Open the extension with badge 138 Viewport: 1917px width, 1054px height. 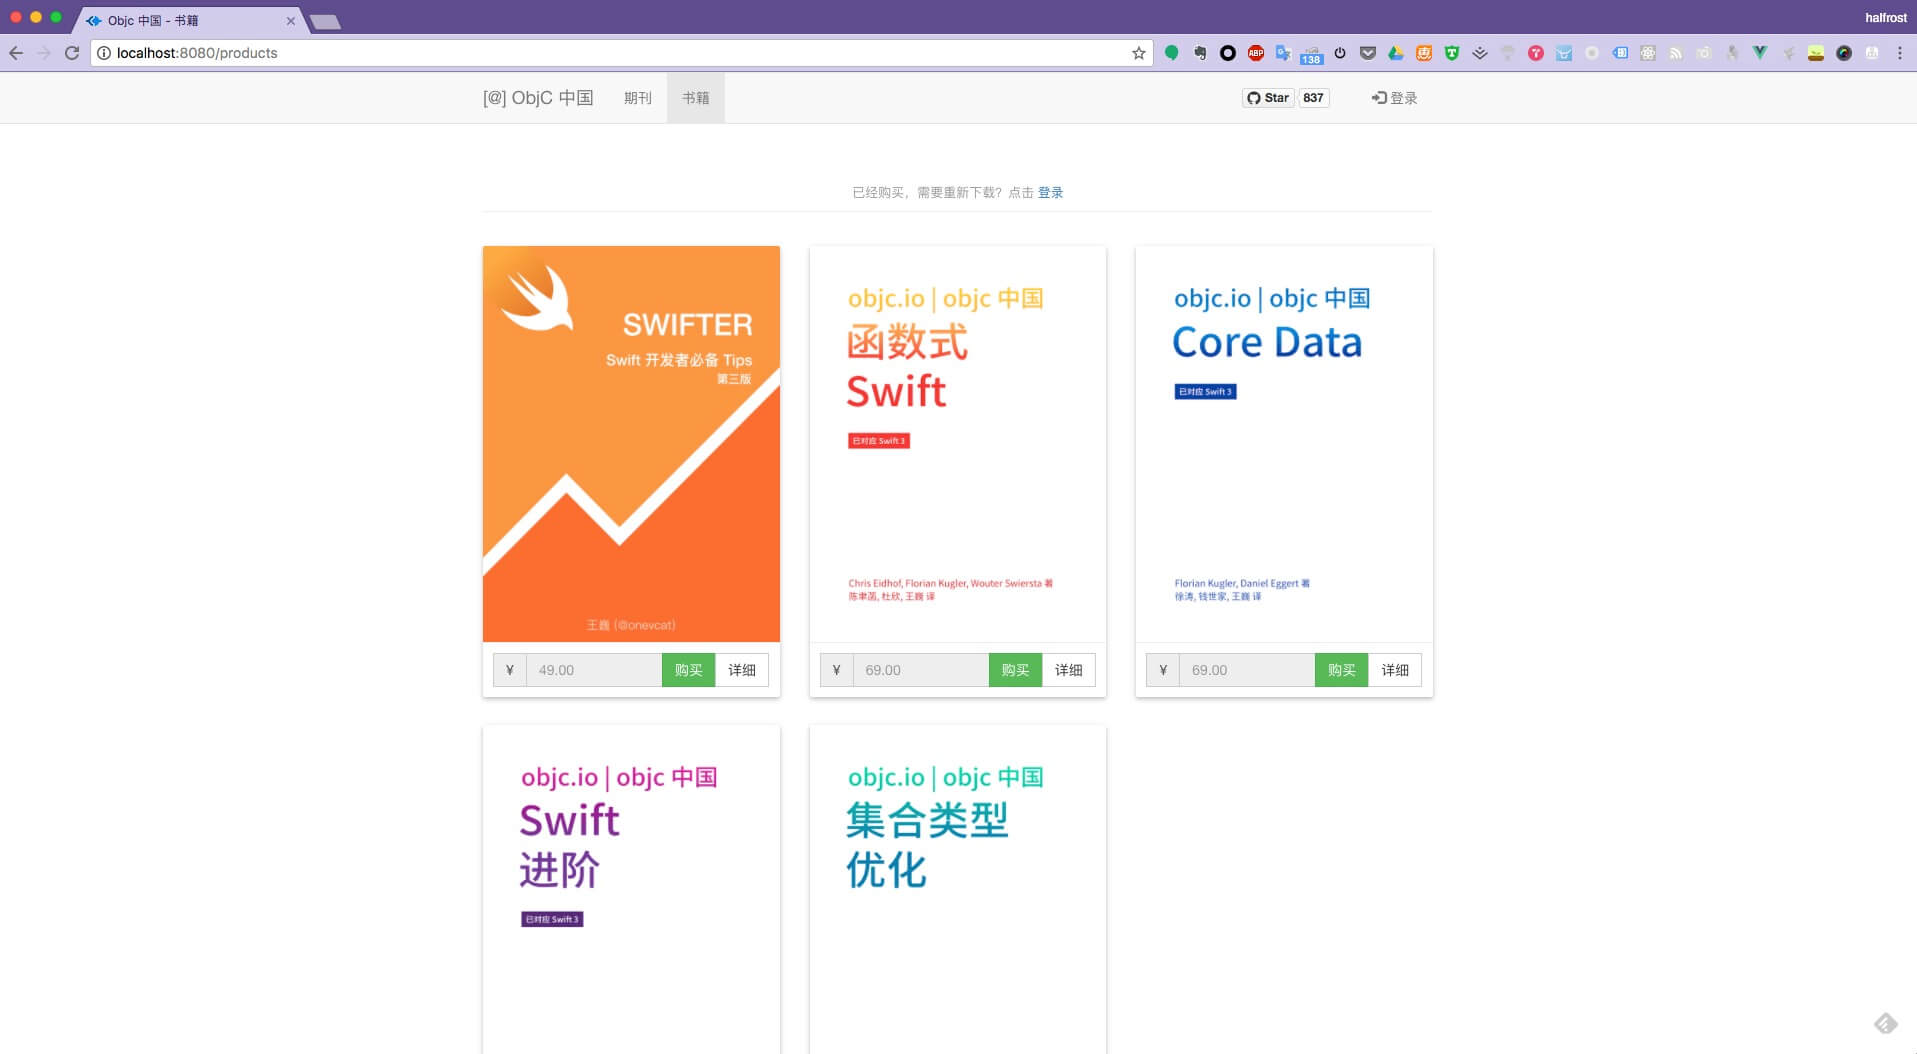click(x=1311, y=55)
